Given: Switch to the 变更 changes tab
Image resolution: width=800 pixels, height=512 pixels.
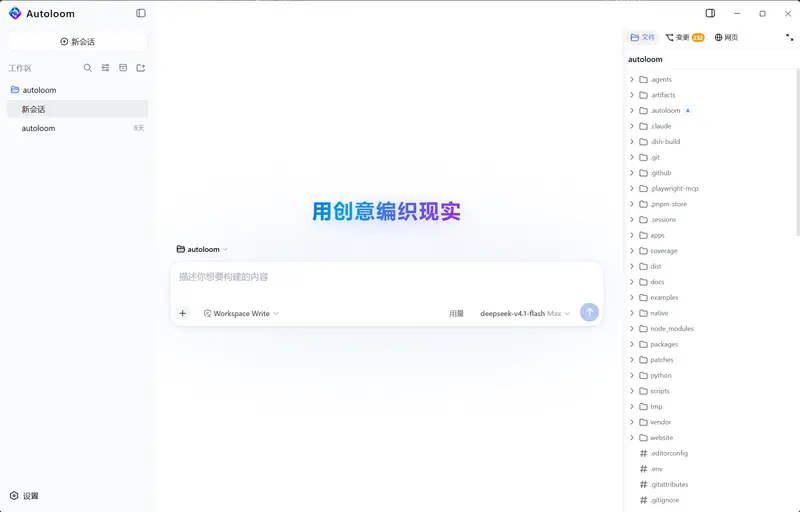Looking at the screenshot, I should pyautogui.click(x=685, y=37).
